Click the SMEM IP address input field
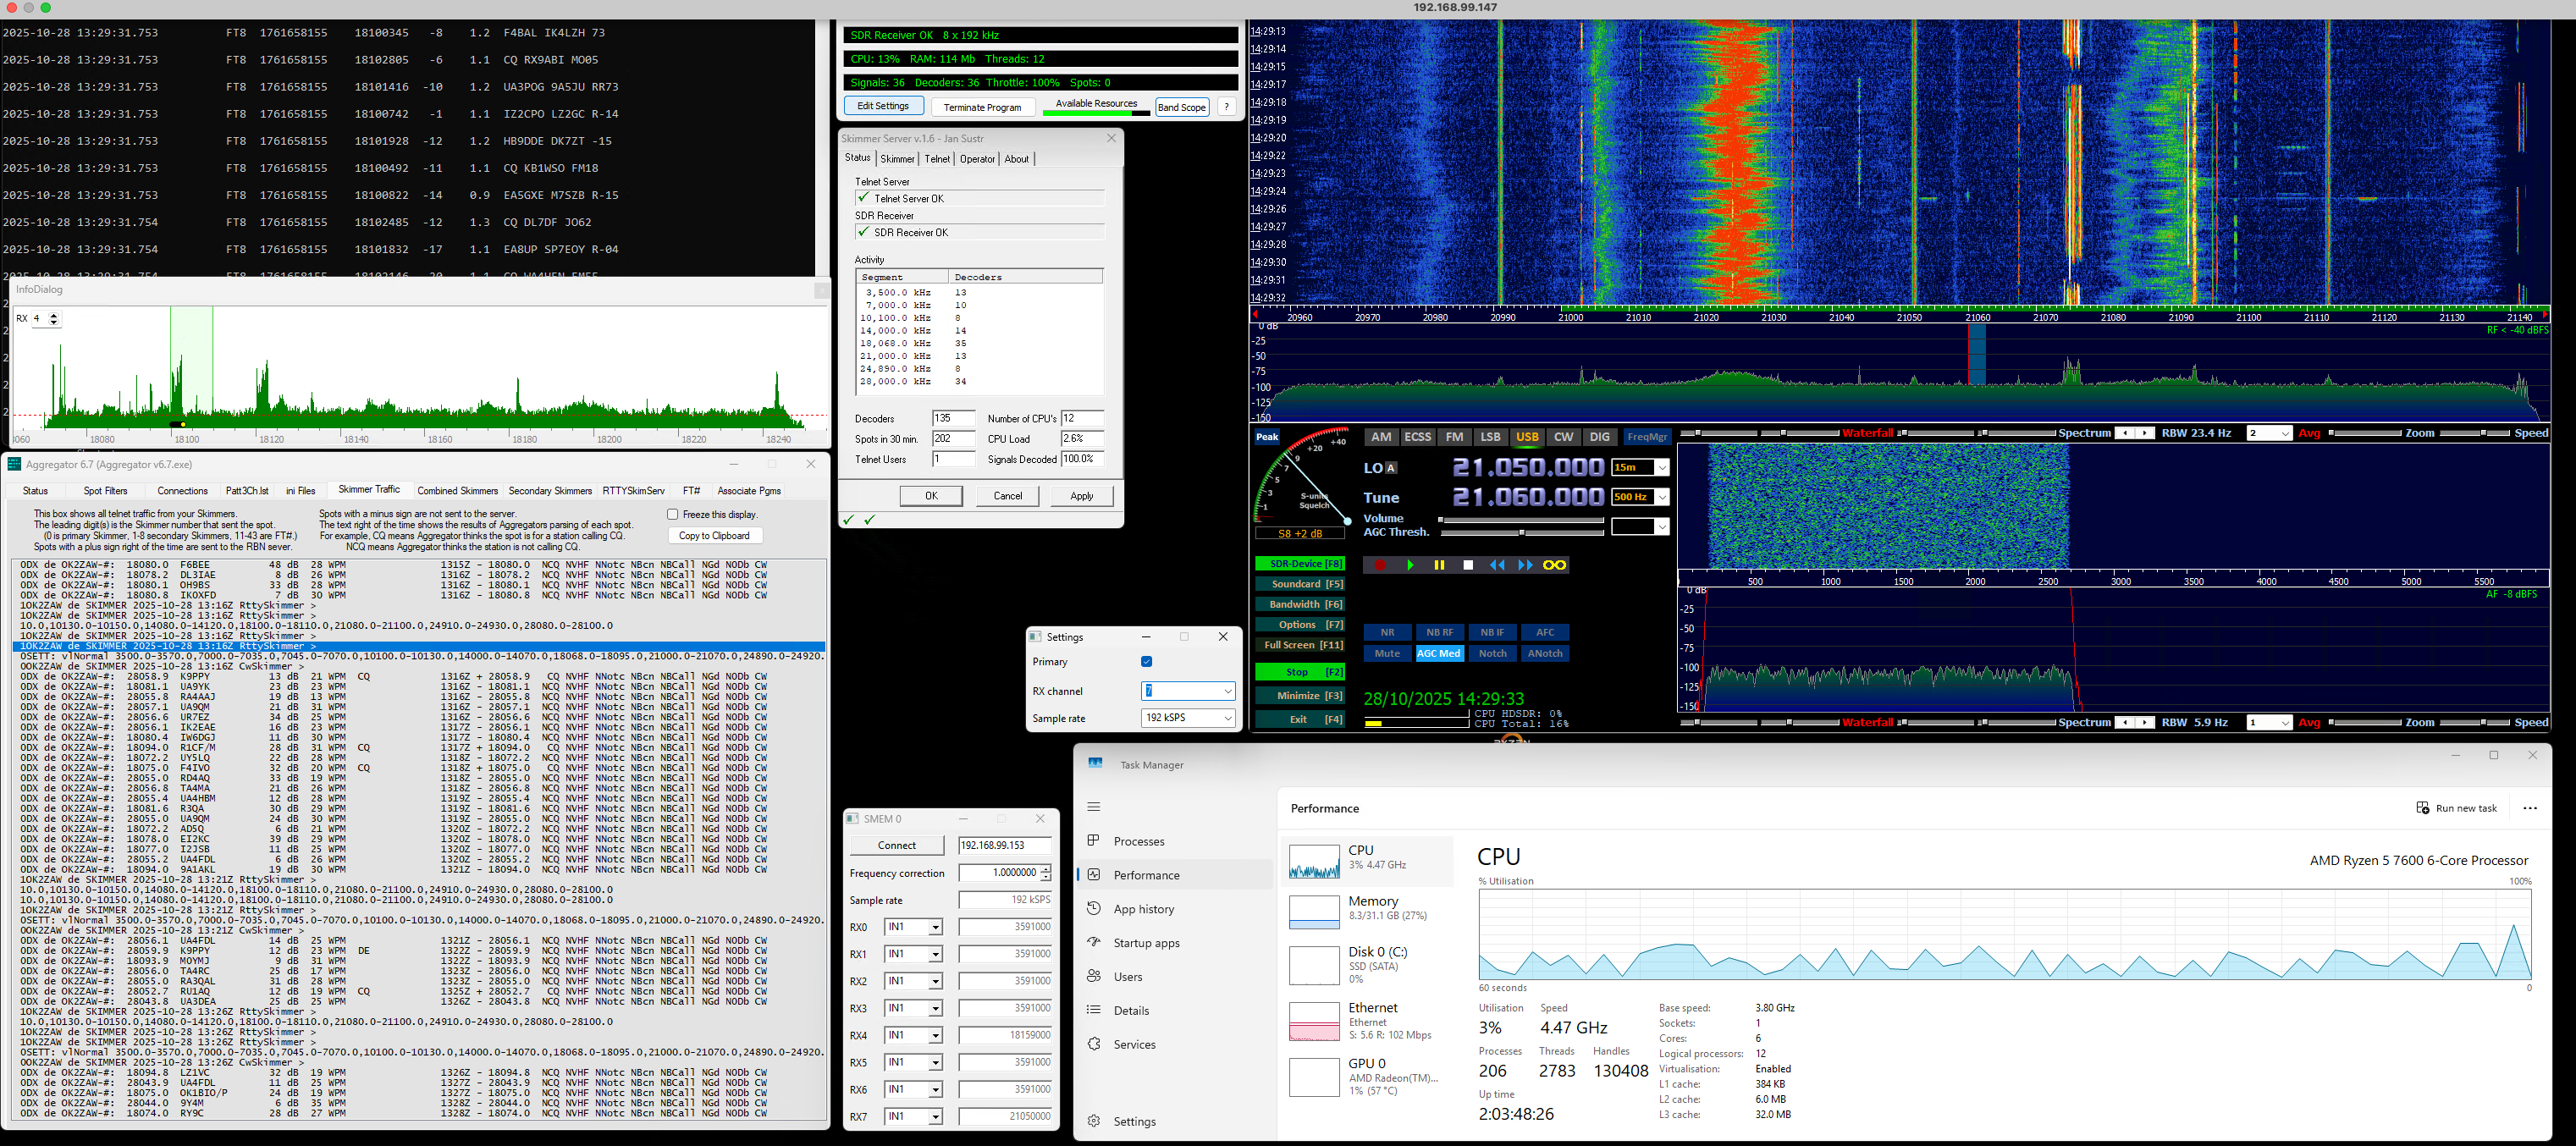Viewport: 2576px width, 1146px height. tap(1003, 845)
